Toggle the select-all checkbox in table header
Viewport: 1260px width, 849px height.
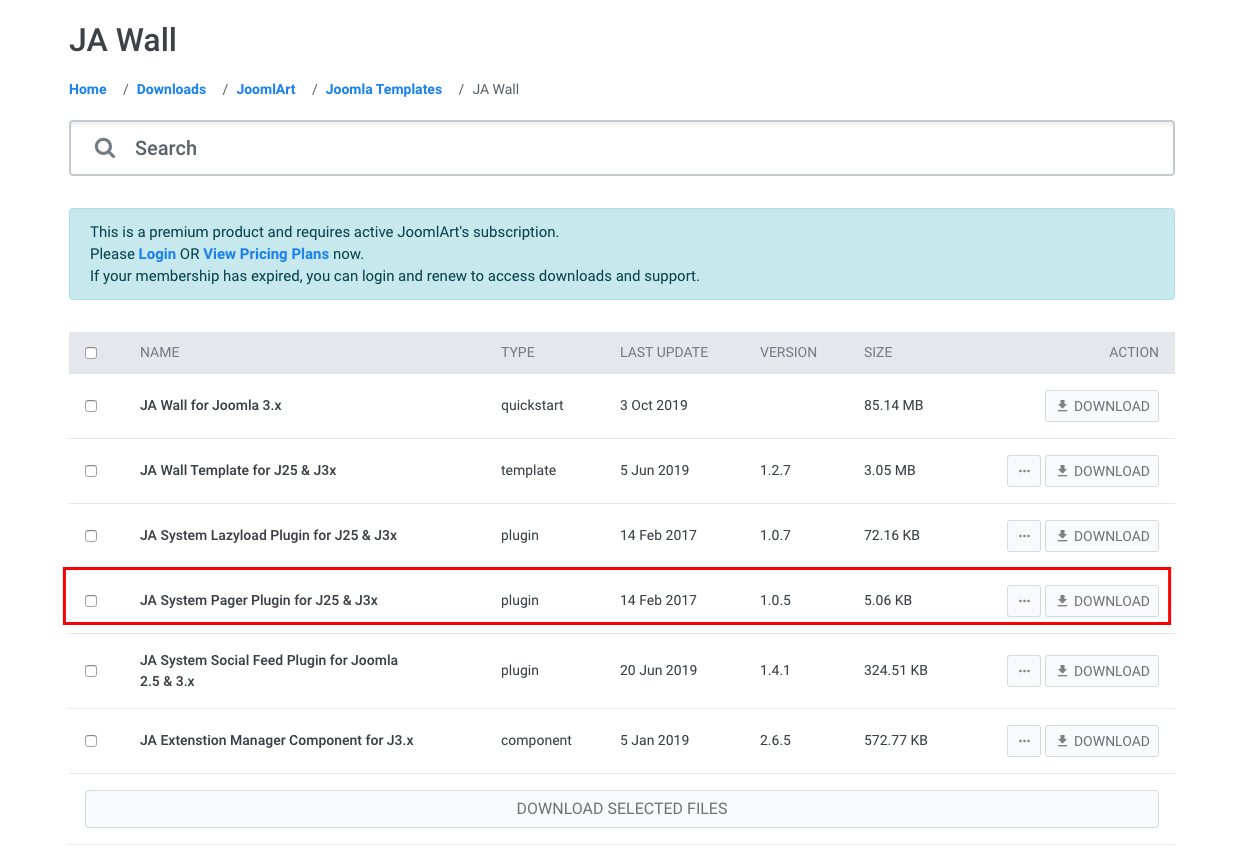tap(91, 353)
